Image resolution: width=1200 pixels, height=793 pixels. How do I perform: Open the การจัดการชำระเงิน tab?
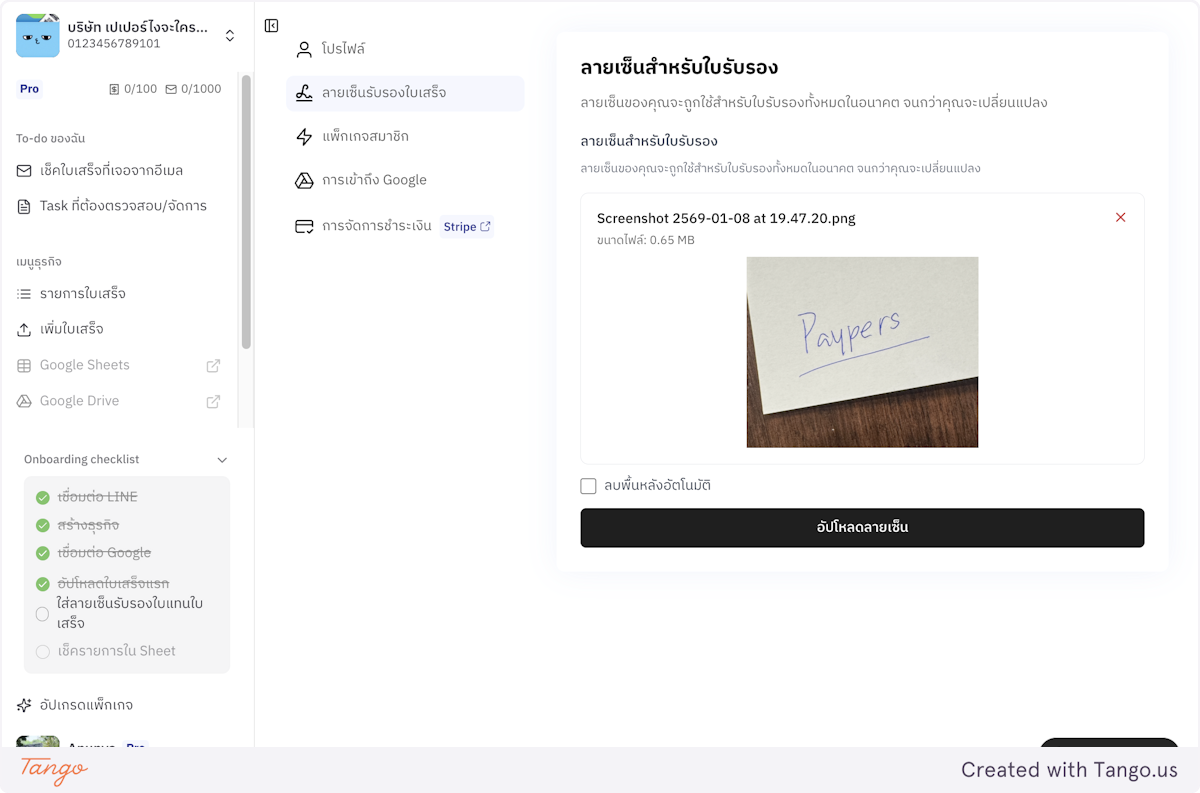(377, 226)
